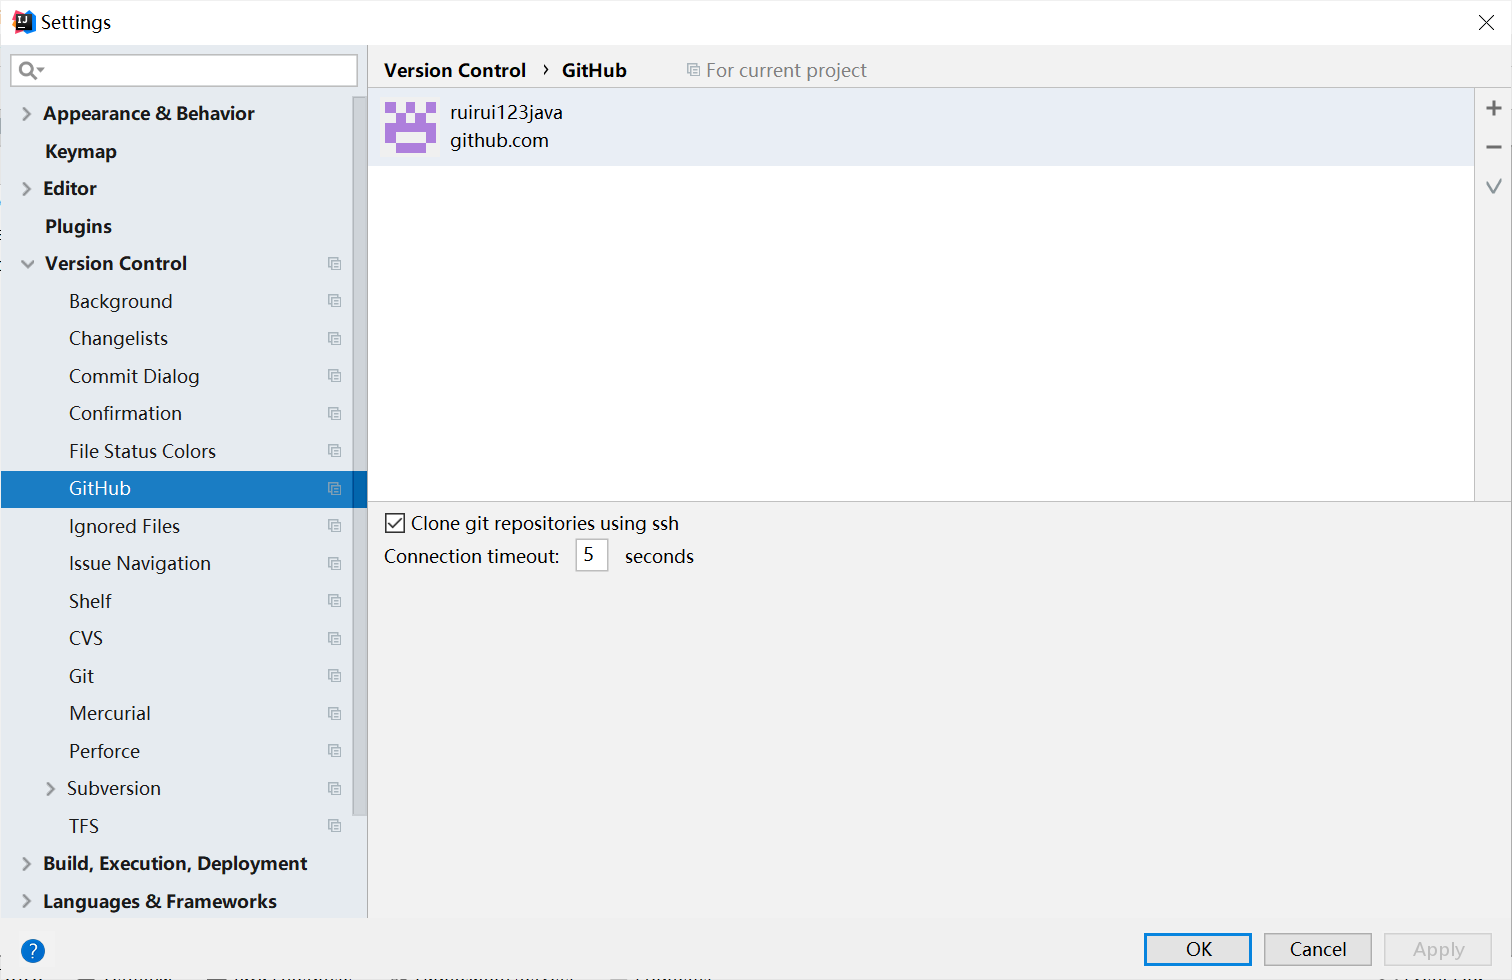Click ruirui123java account avatar
1512x980 pixels.
point(410,127)
